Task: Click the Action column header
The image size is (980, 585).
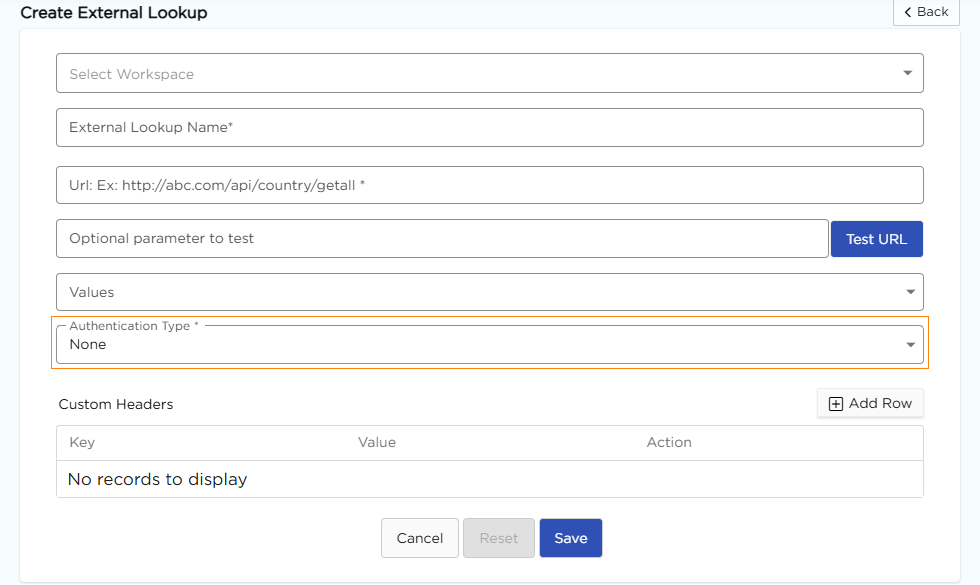Action: point(669,442)
